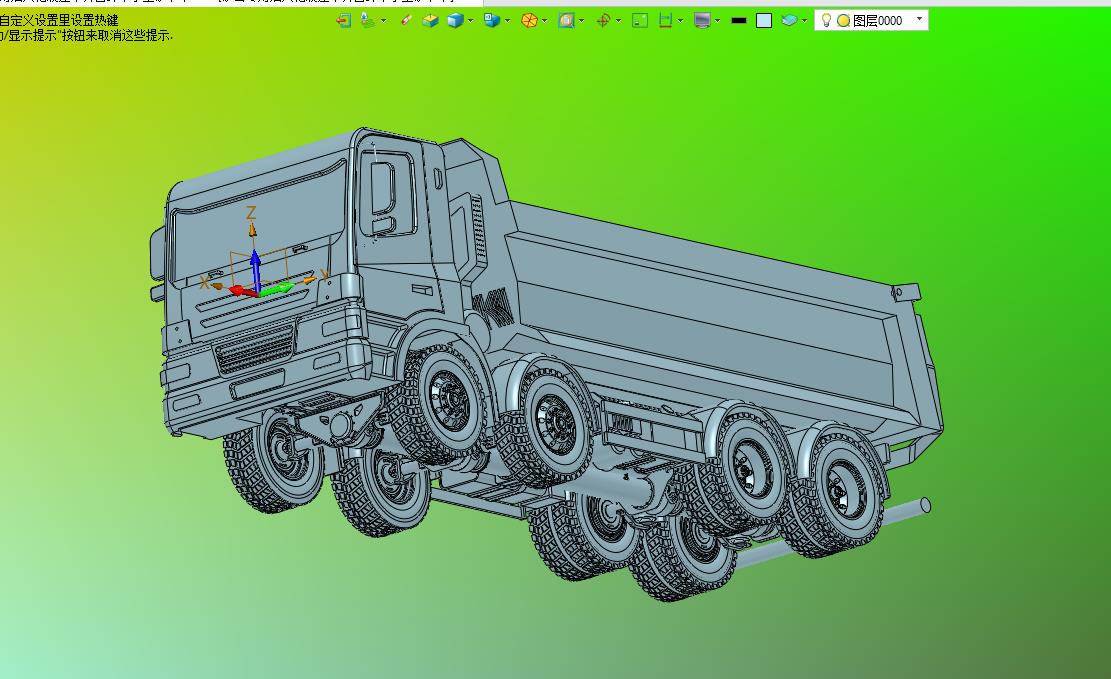Select the eraser brush icon
1111x679 pixels.
click(406, 21)
